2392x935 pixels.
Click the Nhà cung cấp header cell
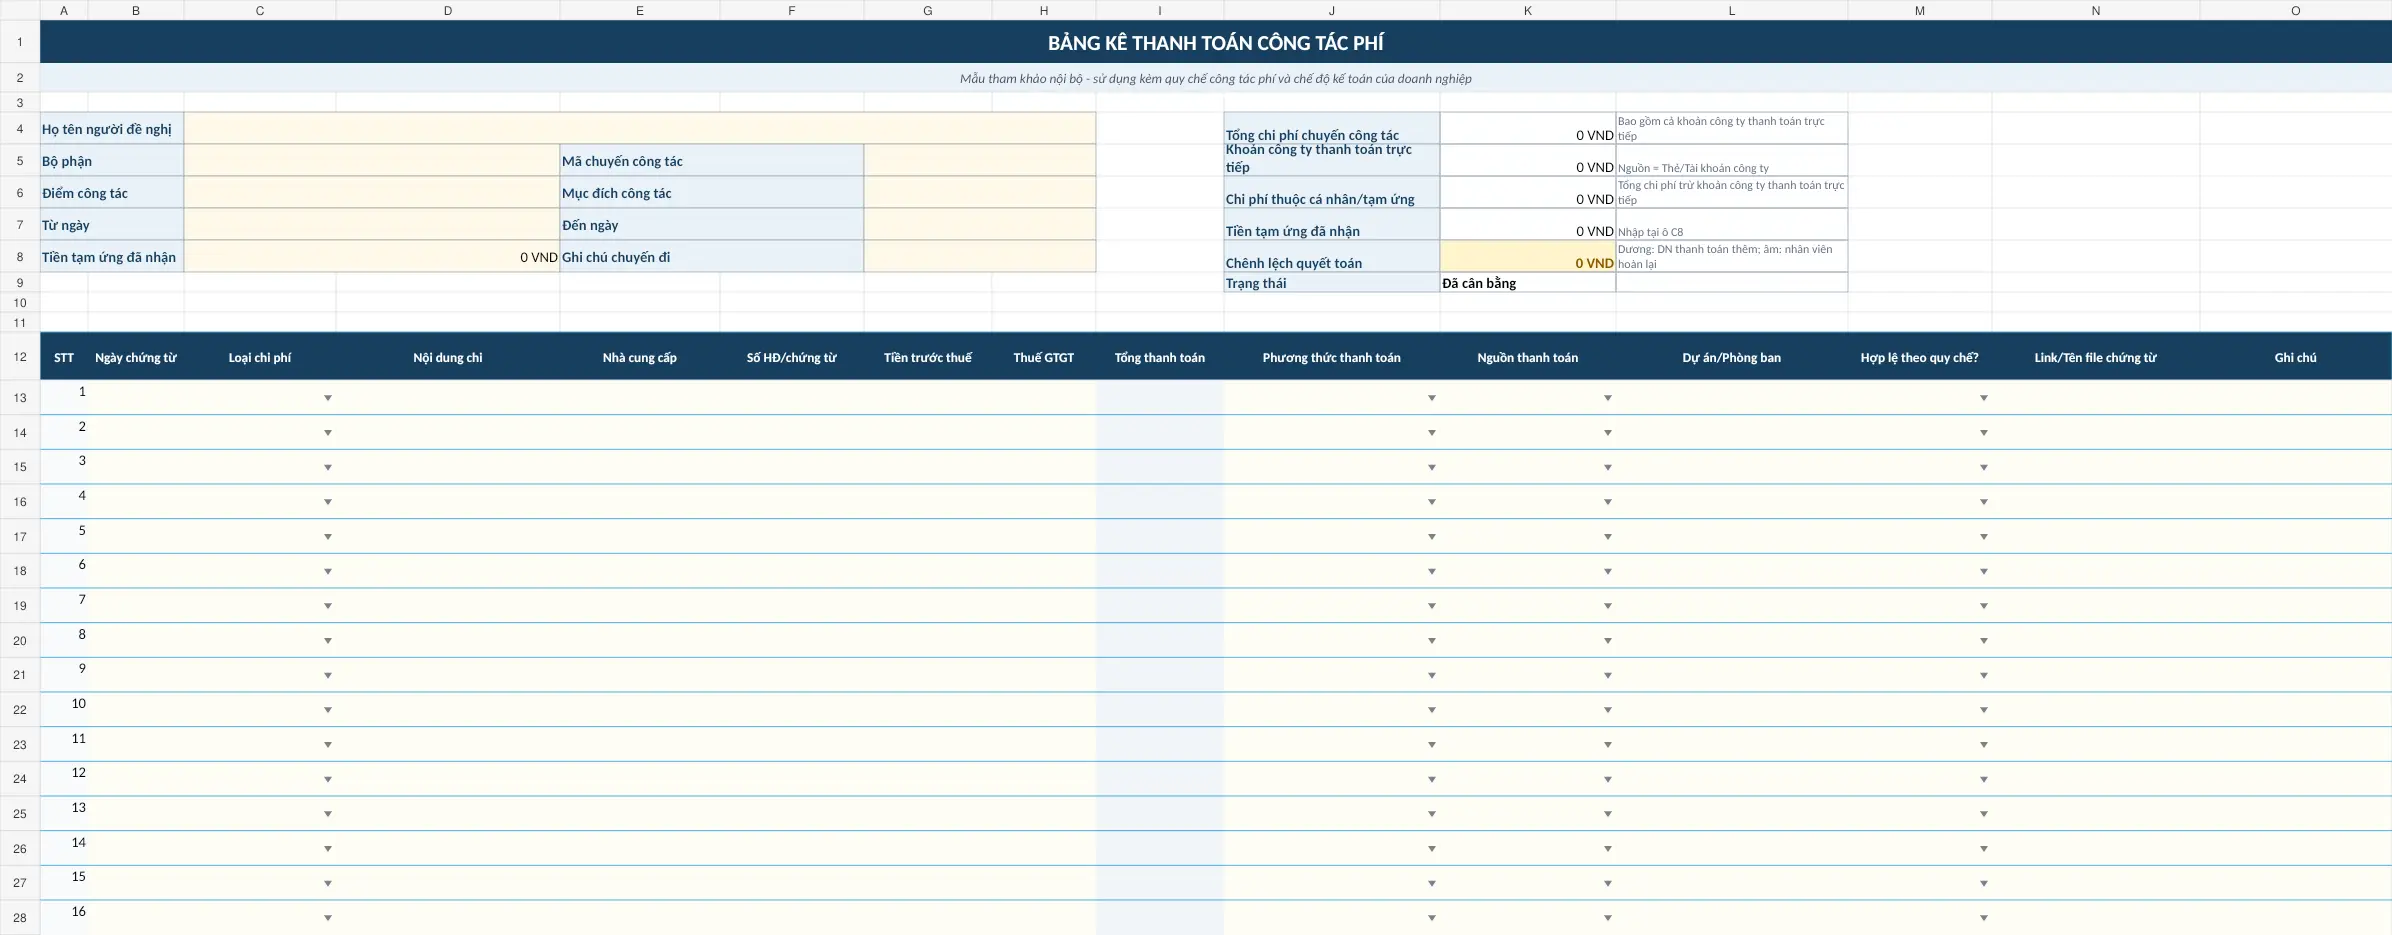point(640,357)
